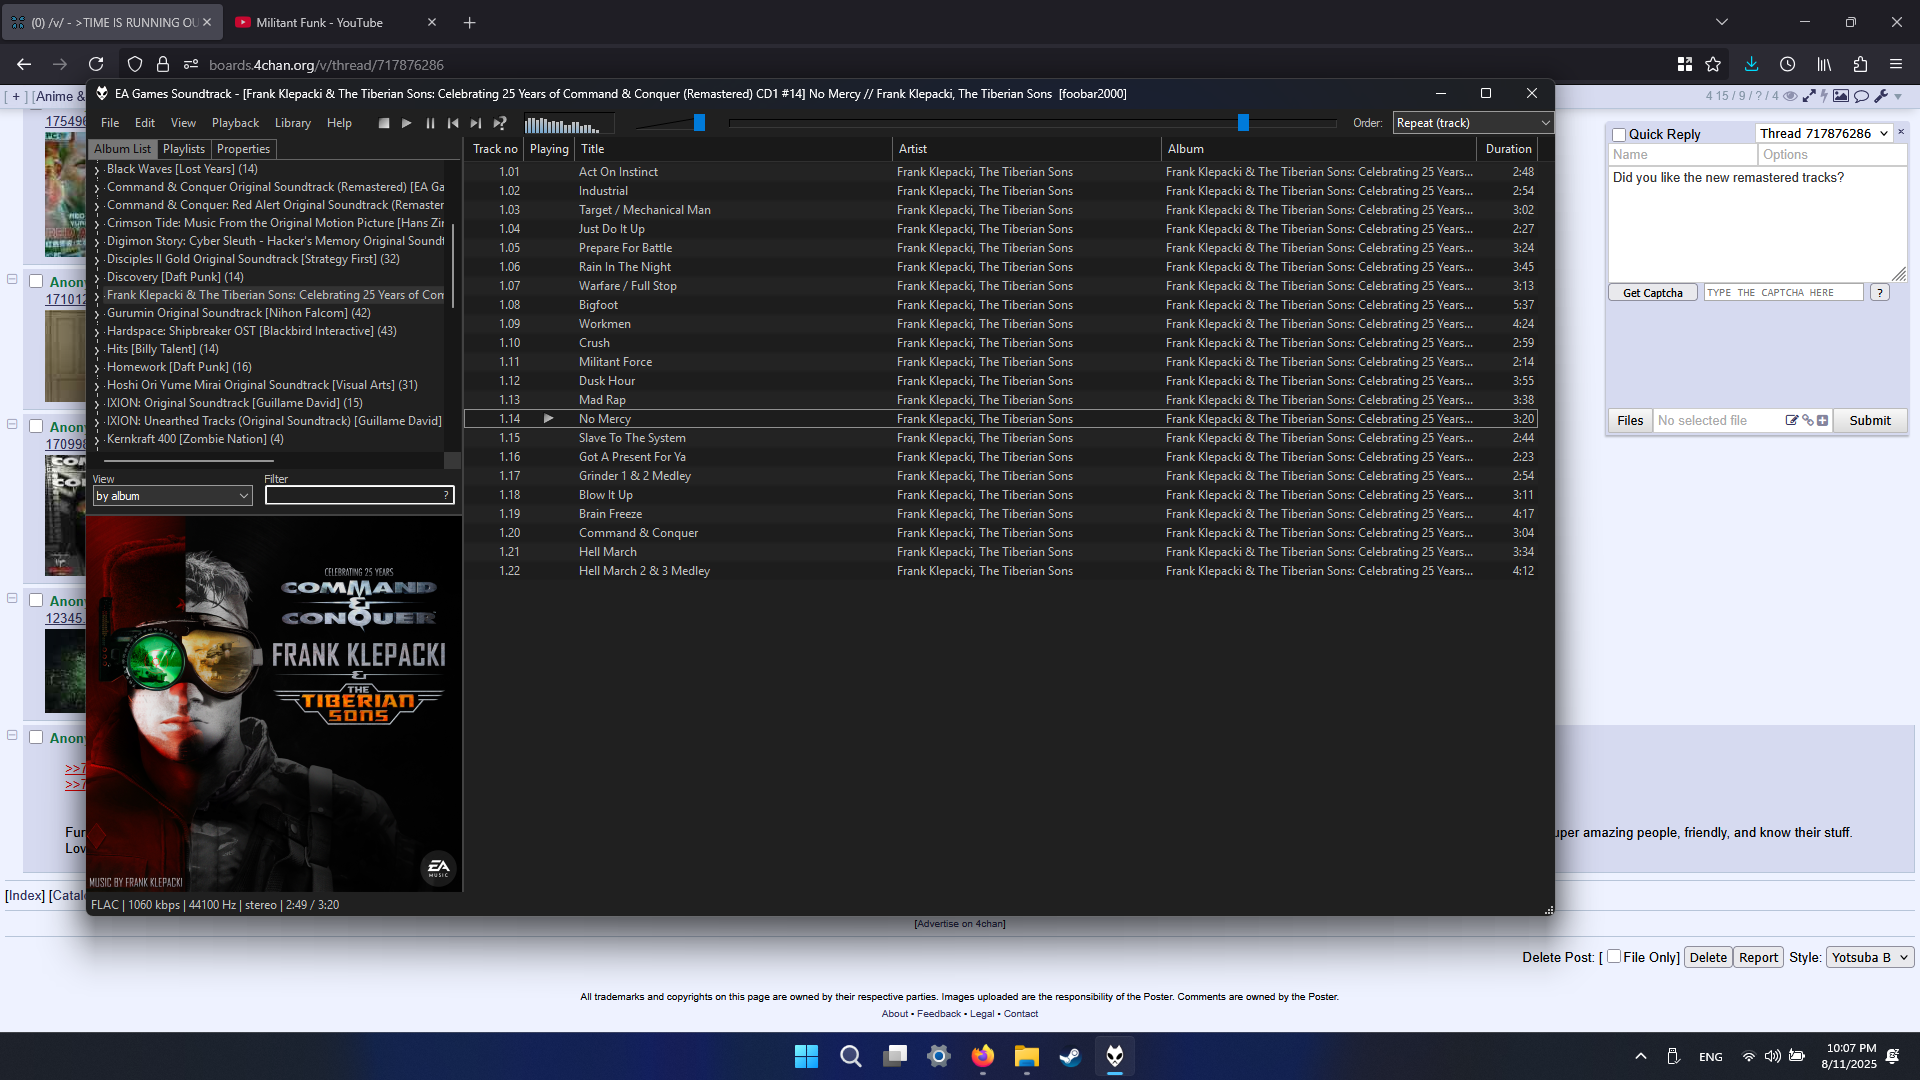
Task: Open the foobar2000 Playback menu
Action: pos(235,123)
